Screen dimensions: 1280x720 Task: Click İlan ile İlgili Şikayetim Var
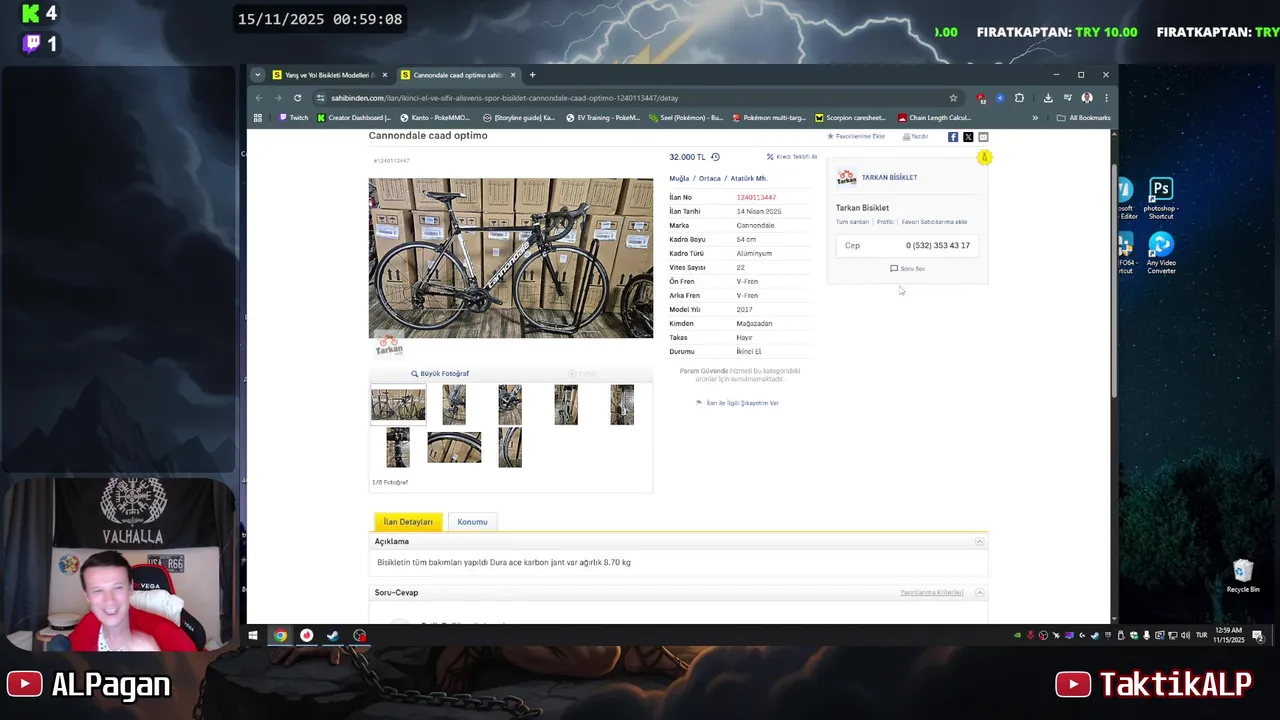(737, 403)
